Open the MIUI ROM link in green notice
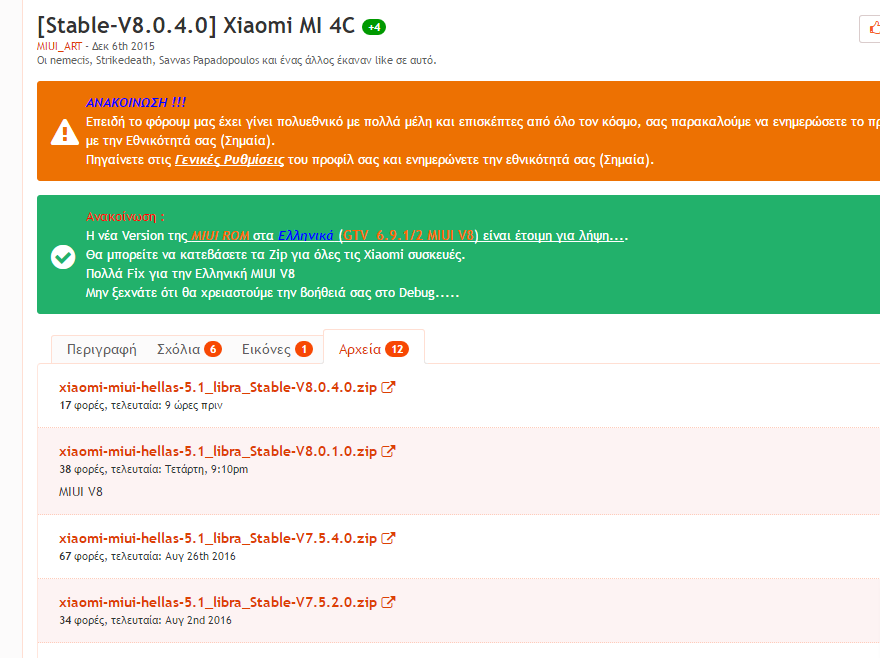The image size is (880, 658). pyautogui.click(x=220, y=236)
